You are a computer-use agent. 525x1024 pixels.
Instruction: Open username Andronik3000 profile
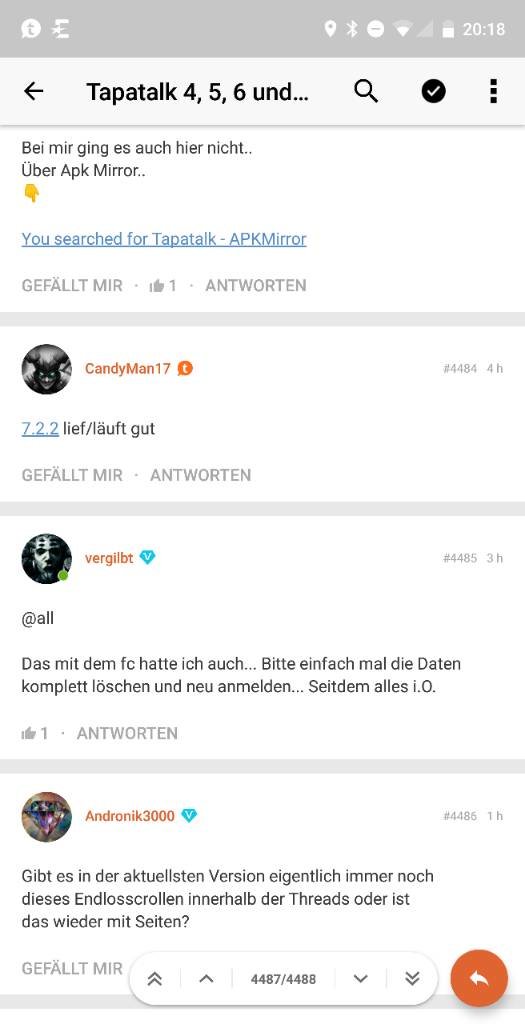point(129,816)
